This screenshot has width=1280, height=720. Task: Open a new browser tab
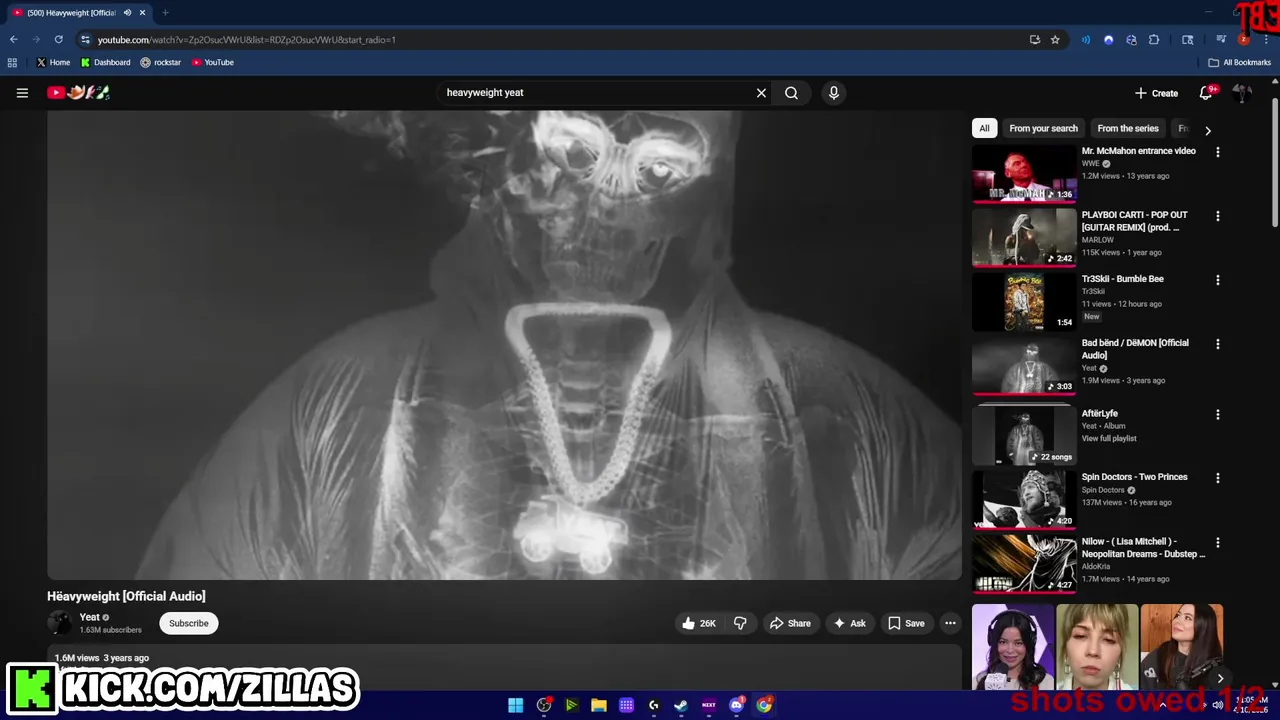tap(165, 13)
